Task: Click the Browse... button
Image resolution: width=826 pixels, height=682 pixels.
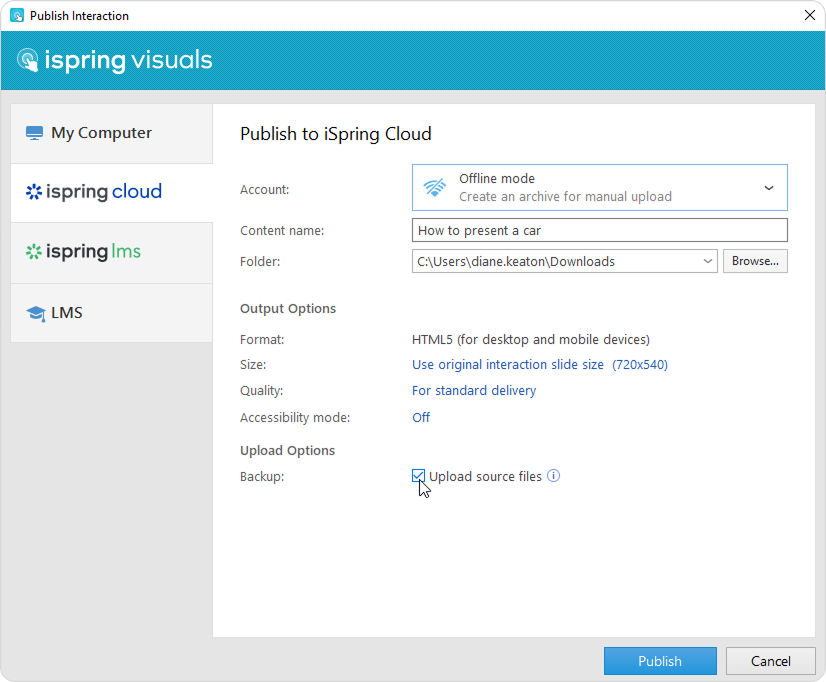Action: (755, 261)
